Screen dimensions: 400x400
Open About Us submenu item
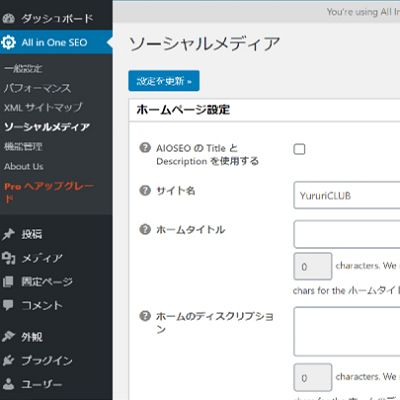(x=24, y=166)
